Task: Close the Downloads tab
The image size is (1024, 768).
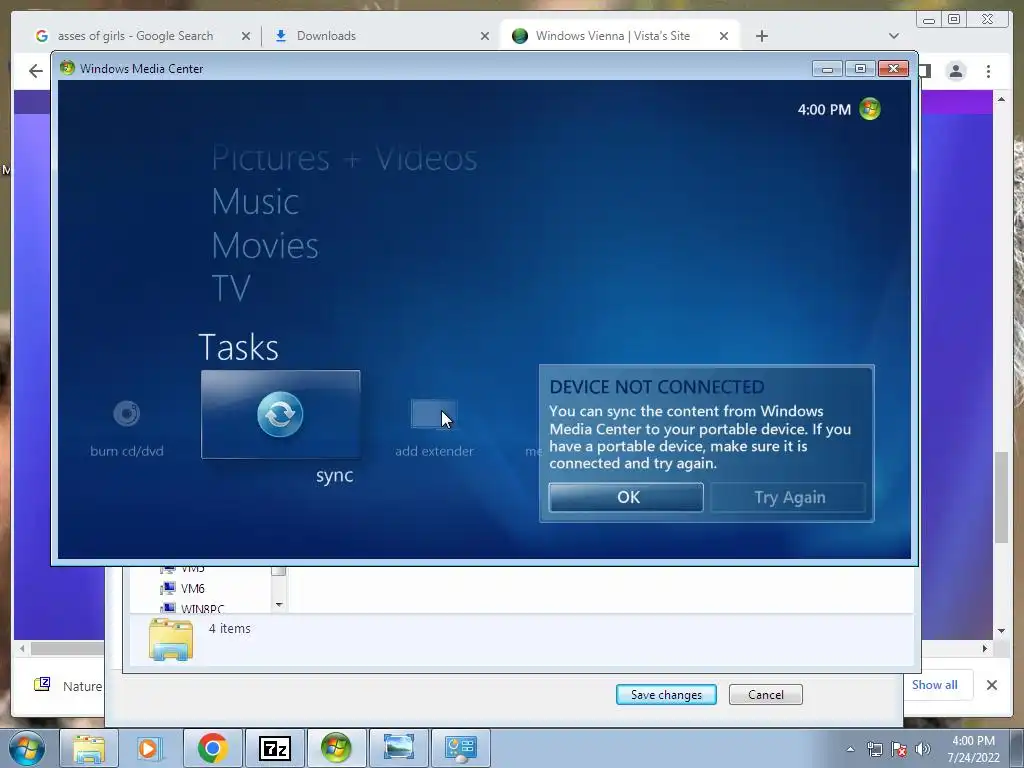Action: (x=485, y=36)
